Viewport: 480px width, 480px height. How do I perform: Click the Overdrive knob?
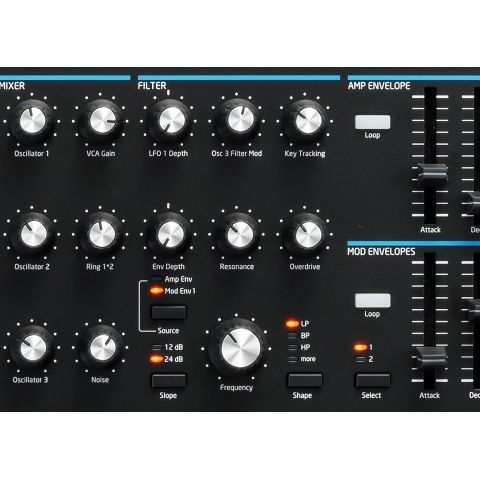tap(306, 234)
